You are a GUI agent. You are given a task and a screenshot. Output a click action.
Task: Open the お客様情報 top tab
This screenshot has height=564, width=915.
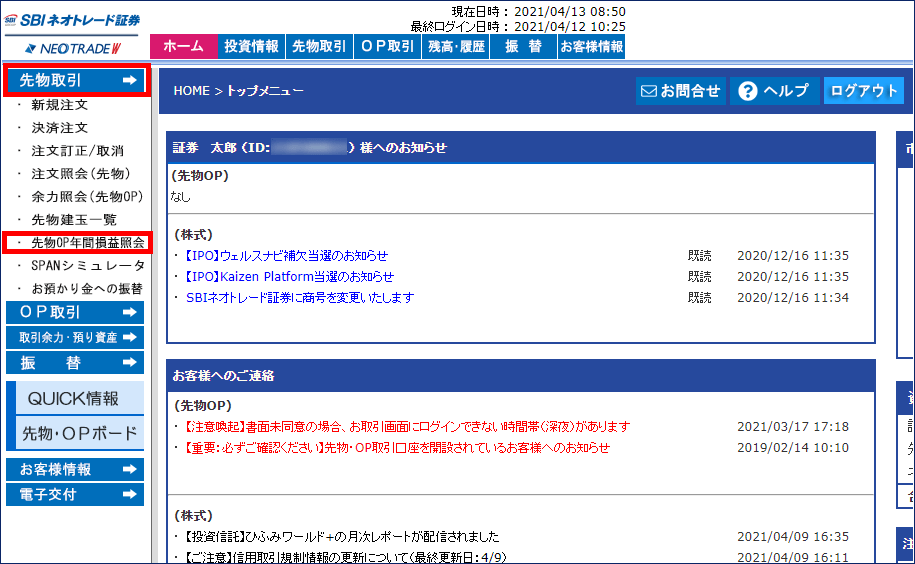[591, 47]
